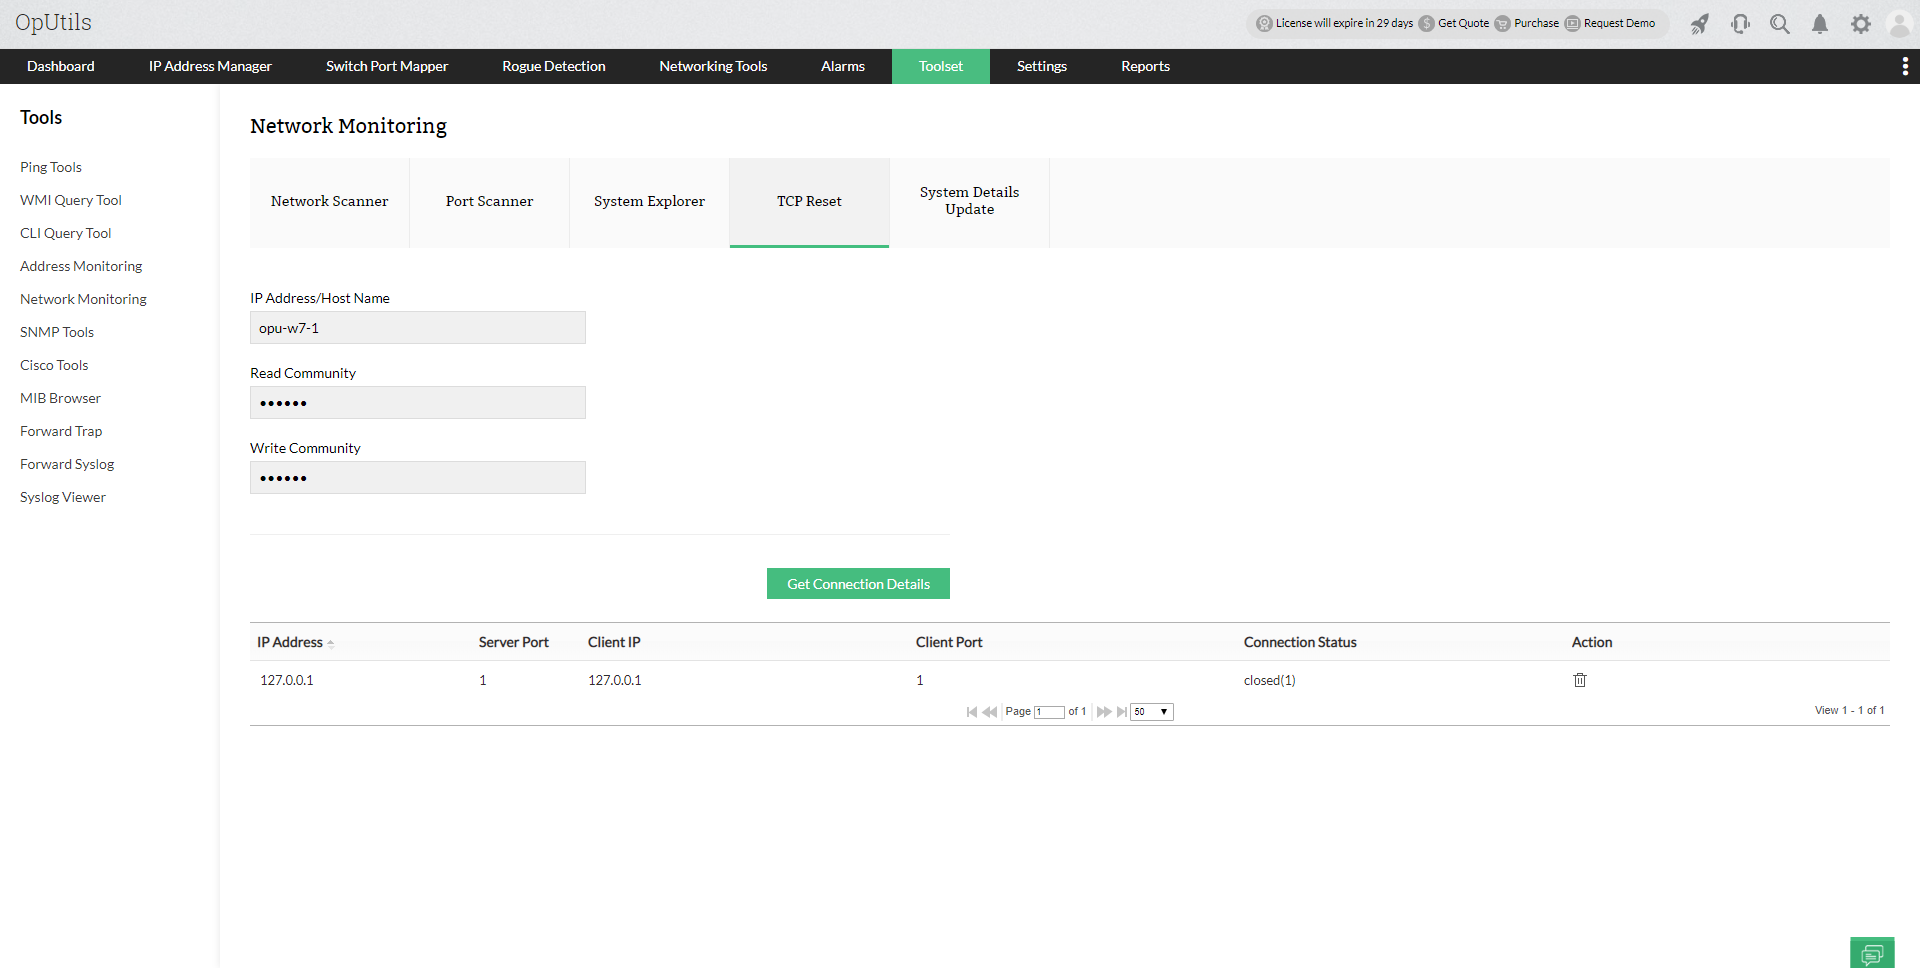
Task: Switch to Network Scanner tab
Action: (330, 202)
